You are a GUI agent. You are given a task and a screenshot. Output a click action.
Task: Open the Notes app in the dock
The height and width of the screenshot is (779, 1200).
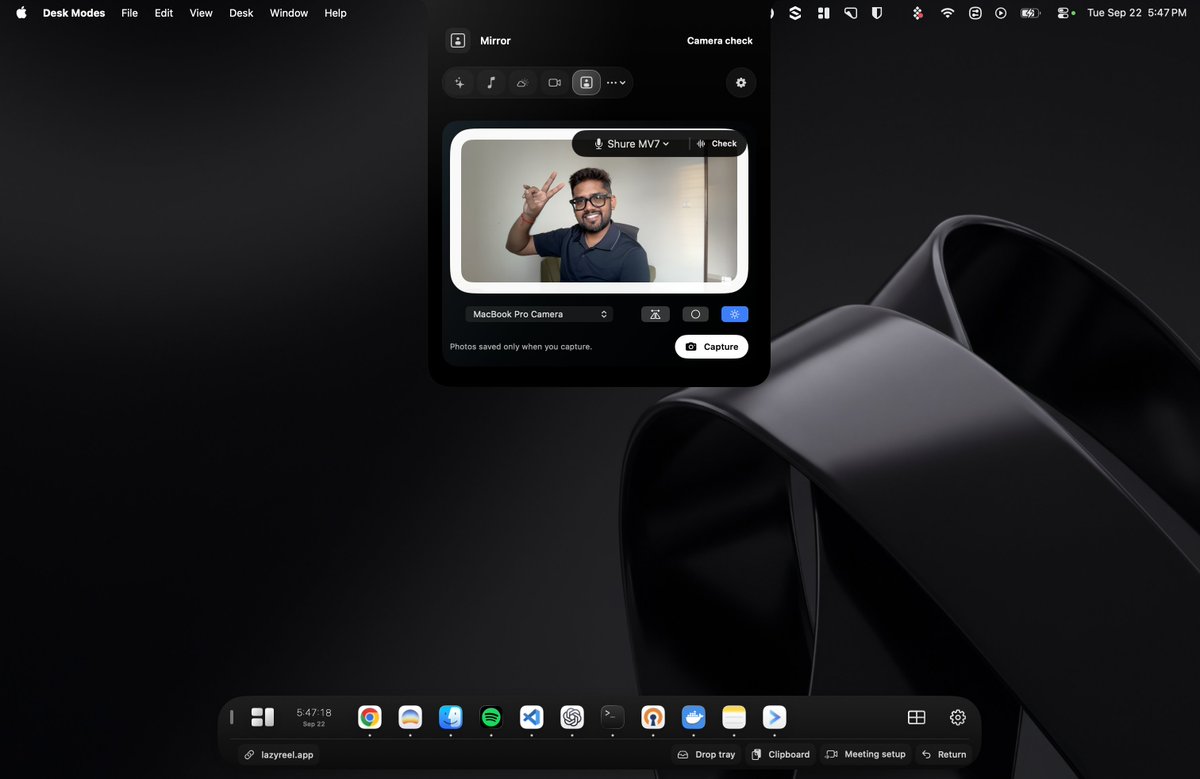734,717
